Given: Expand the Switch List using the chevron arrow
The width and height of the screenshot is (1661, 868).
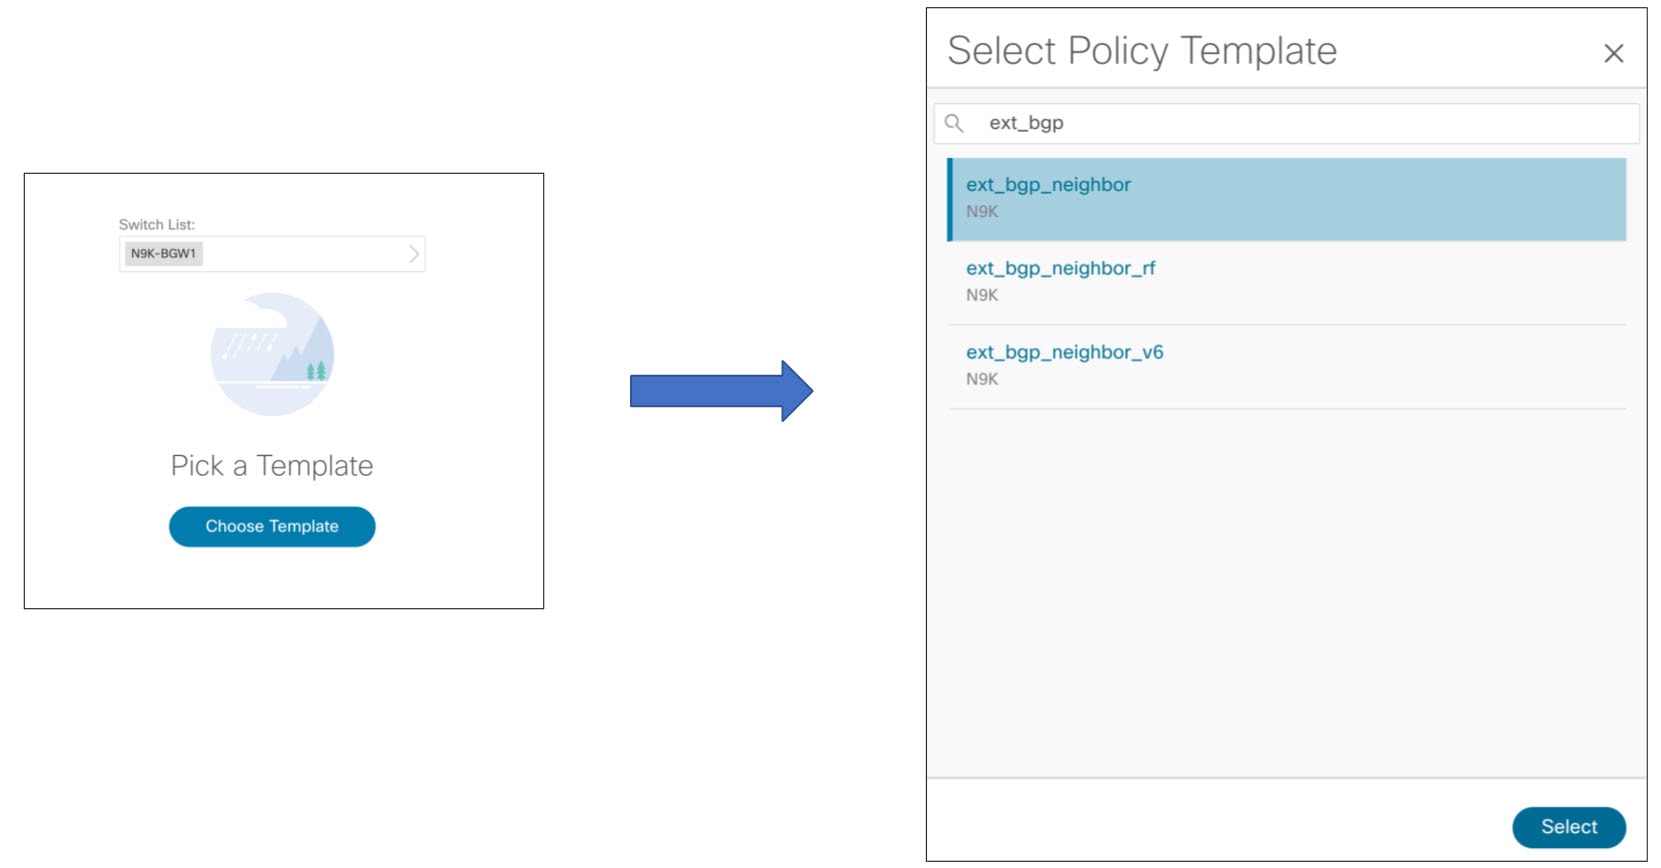Looking at the screenshot, I should pos(412,253).
